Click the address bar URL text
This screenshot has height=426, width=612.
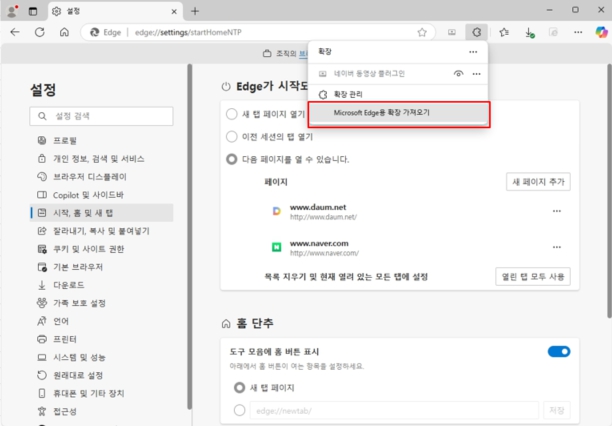(x=188, y=32)
